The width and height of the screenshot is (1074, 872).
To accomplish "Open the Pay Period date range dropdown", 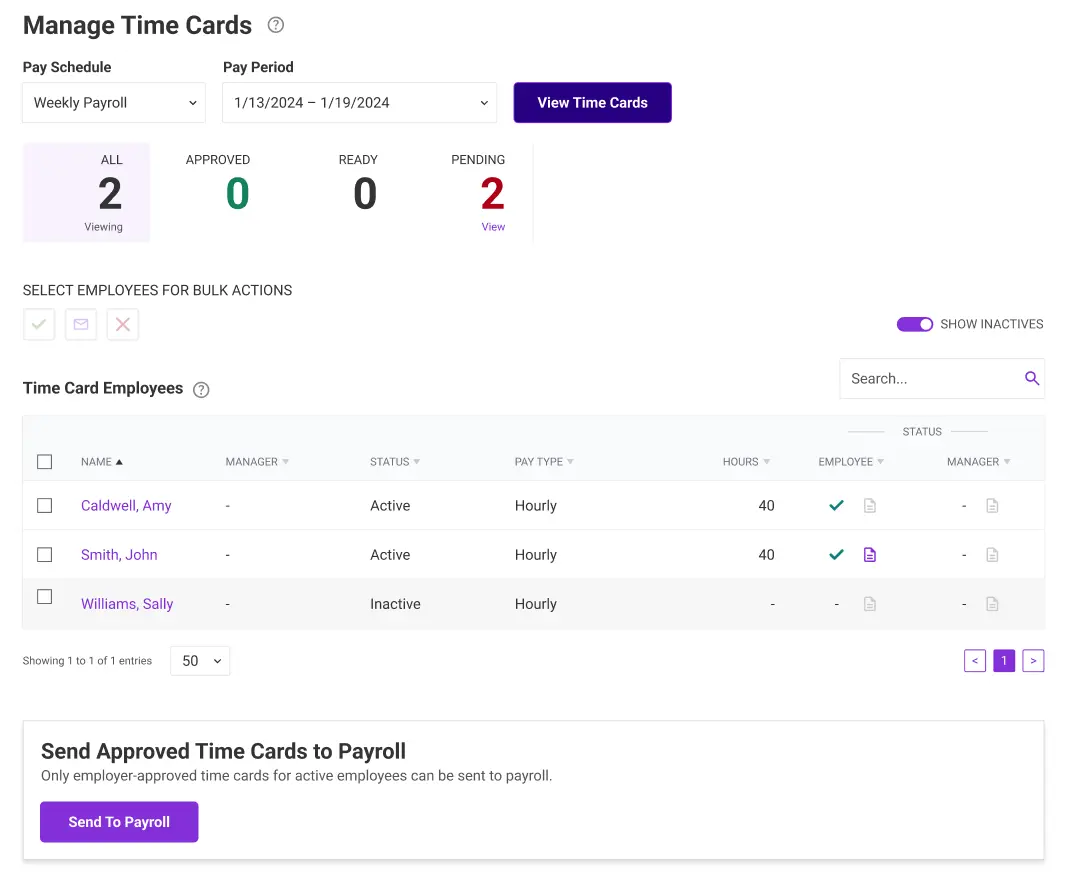I will point(359,102).
